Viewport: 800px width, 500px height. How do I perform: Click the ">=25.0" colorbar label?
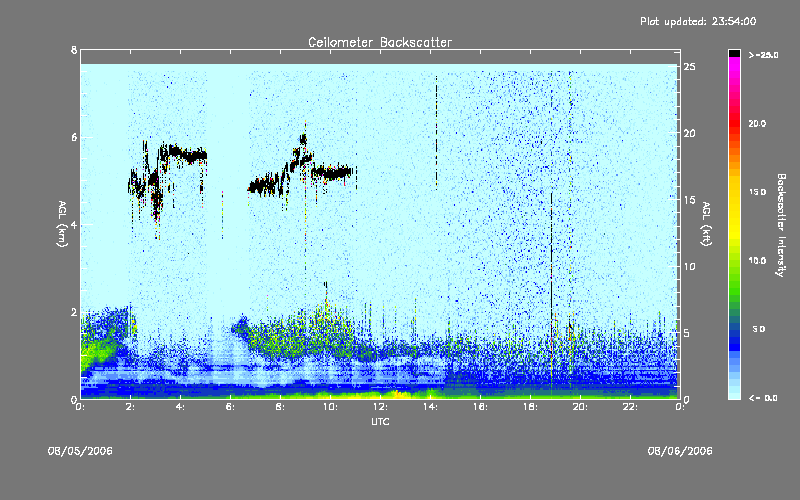pos(763,55)
